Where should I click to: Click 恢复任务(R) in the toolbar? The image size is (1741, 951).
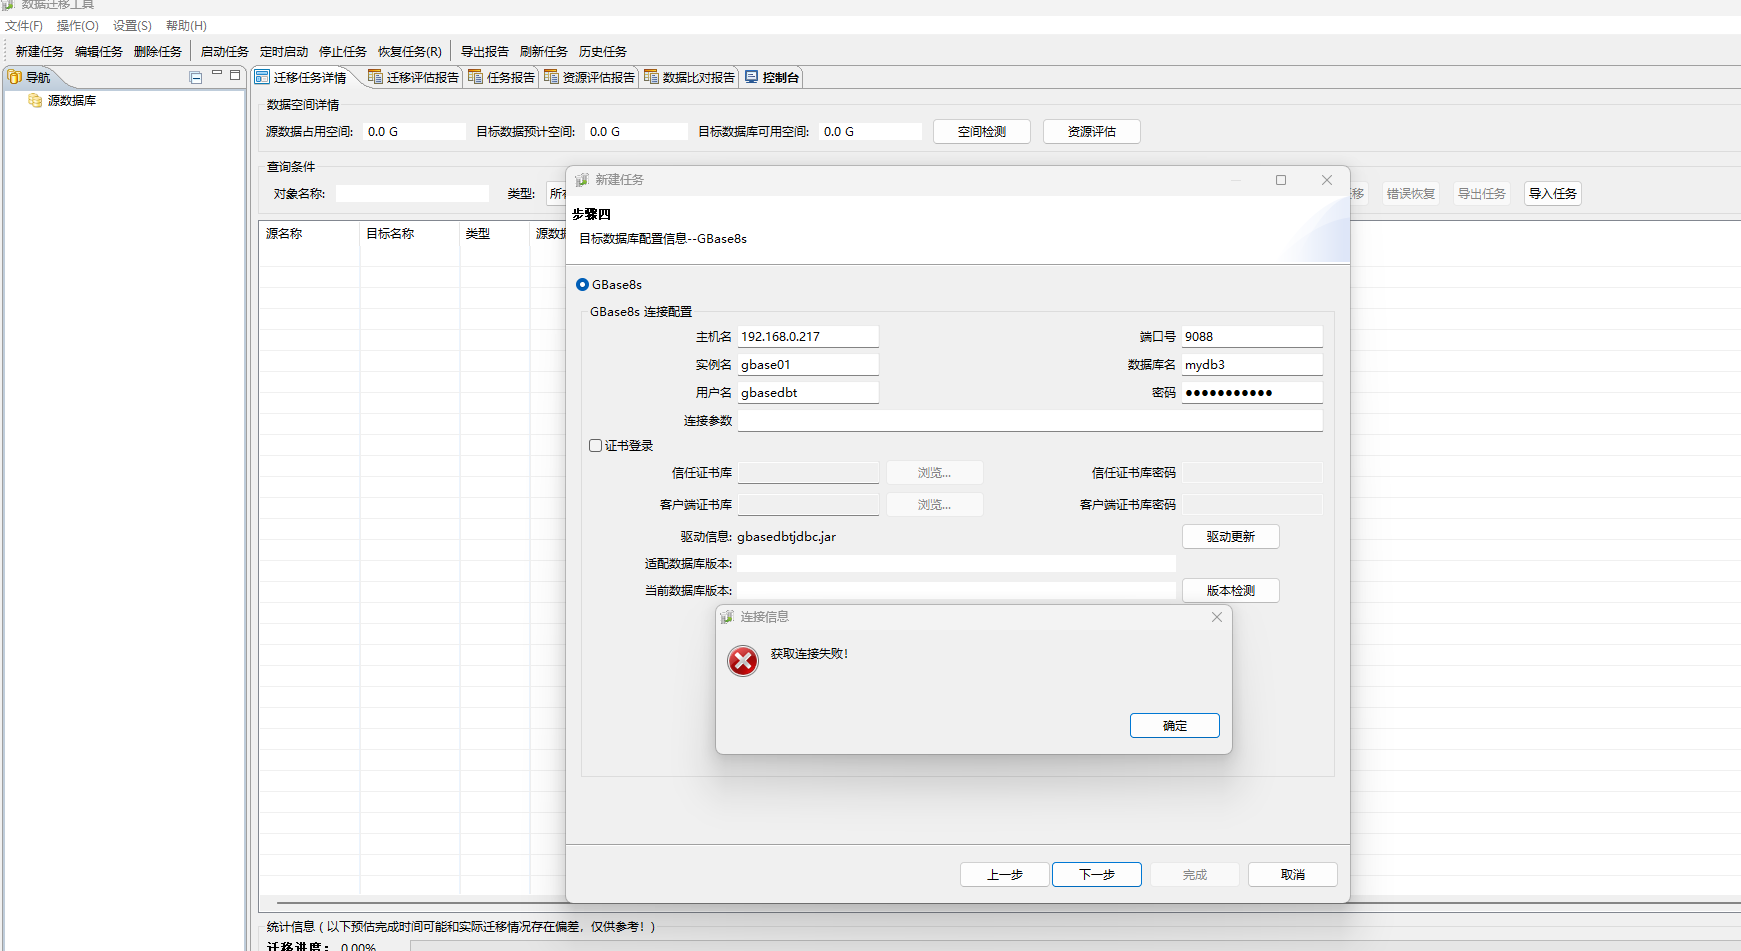pyautogui.click(x=409, y=52)
